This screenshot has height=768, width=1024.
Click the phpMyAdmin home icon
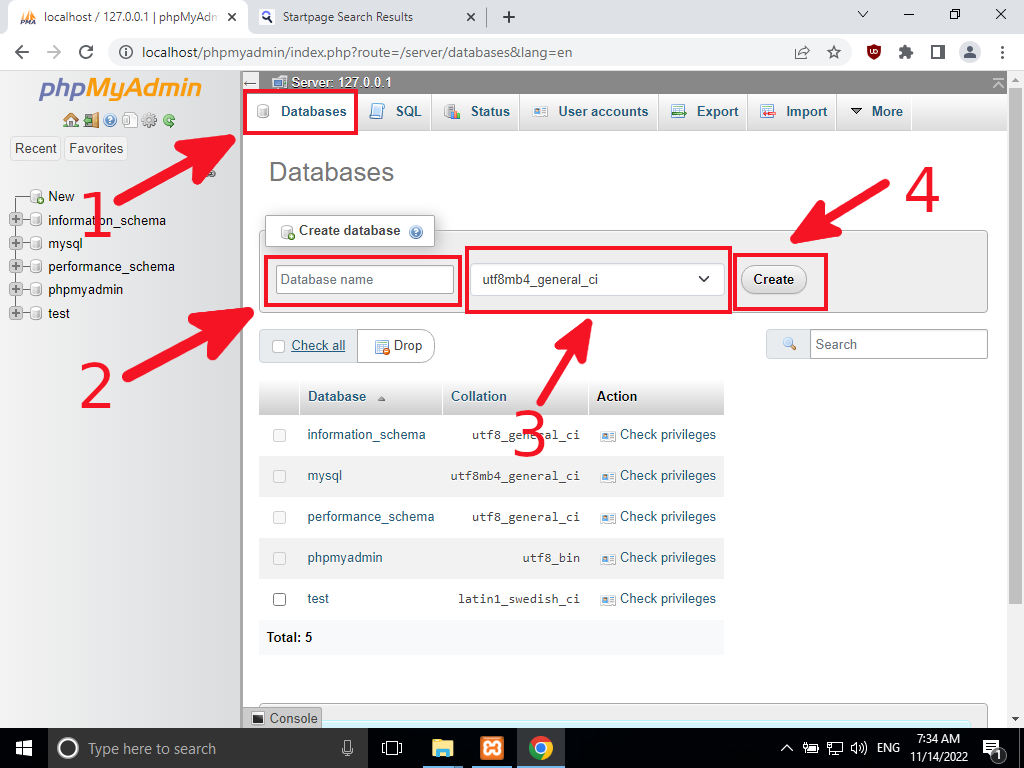(71, 120)
